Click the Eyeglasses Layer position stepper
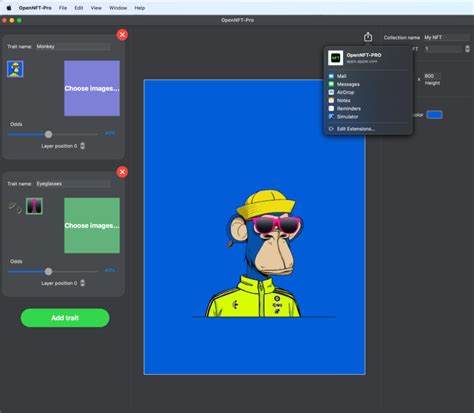This screenshot has height=413, width=474. [x=83, y=283]
